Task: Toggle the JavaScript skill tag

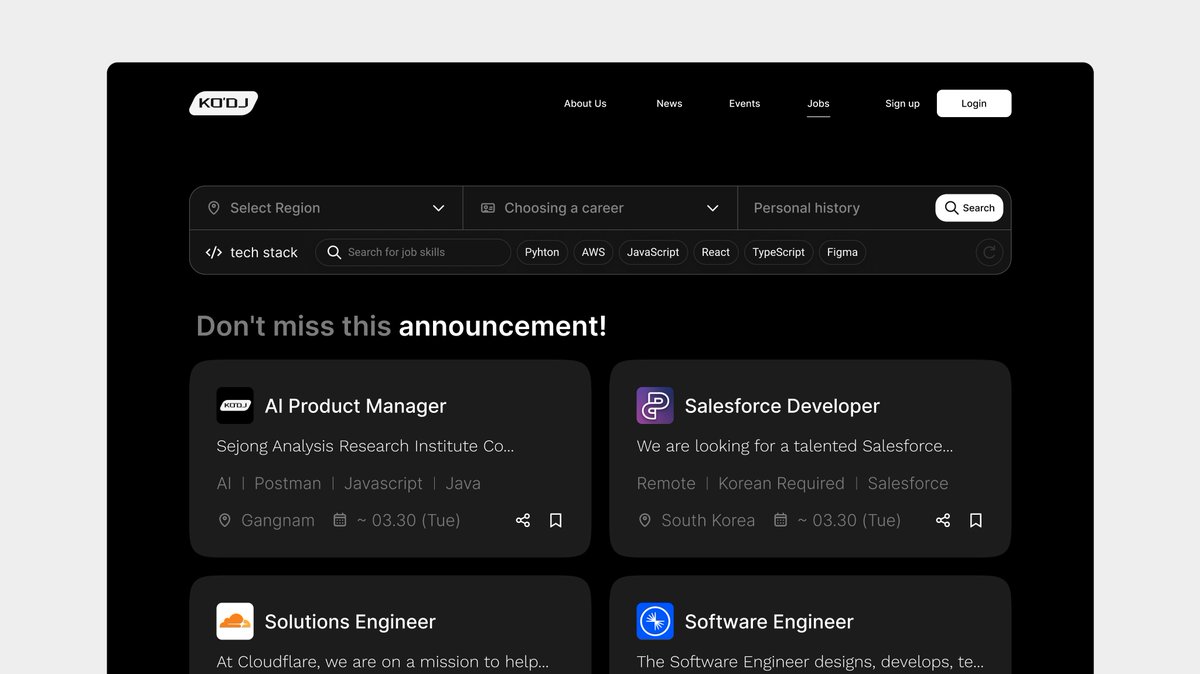Action: click(653, 252)
